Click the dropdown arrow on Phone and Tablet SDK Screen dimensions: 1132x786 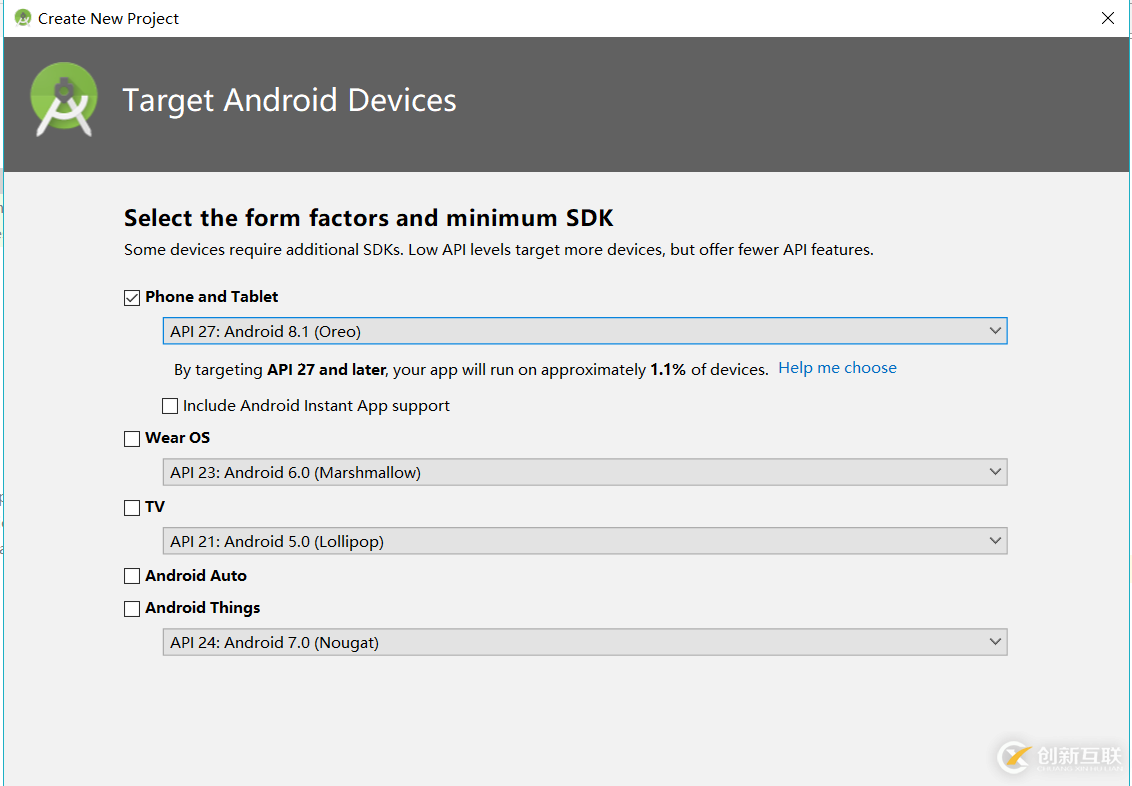(995, 330)
